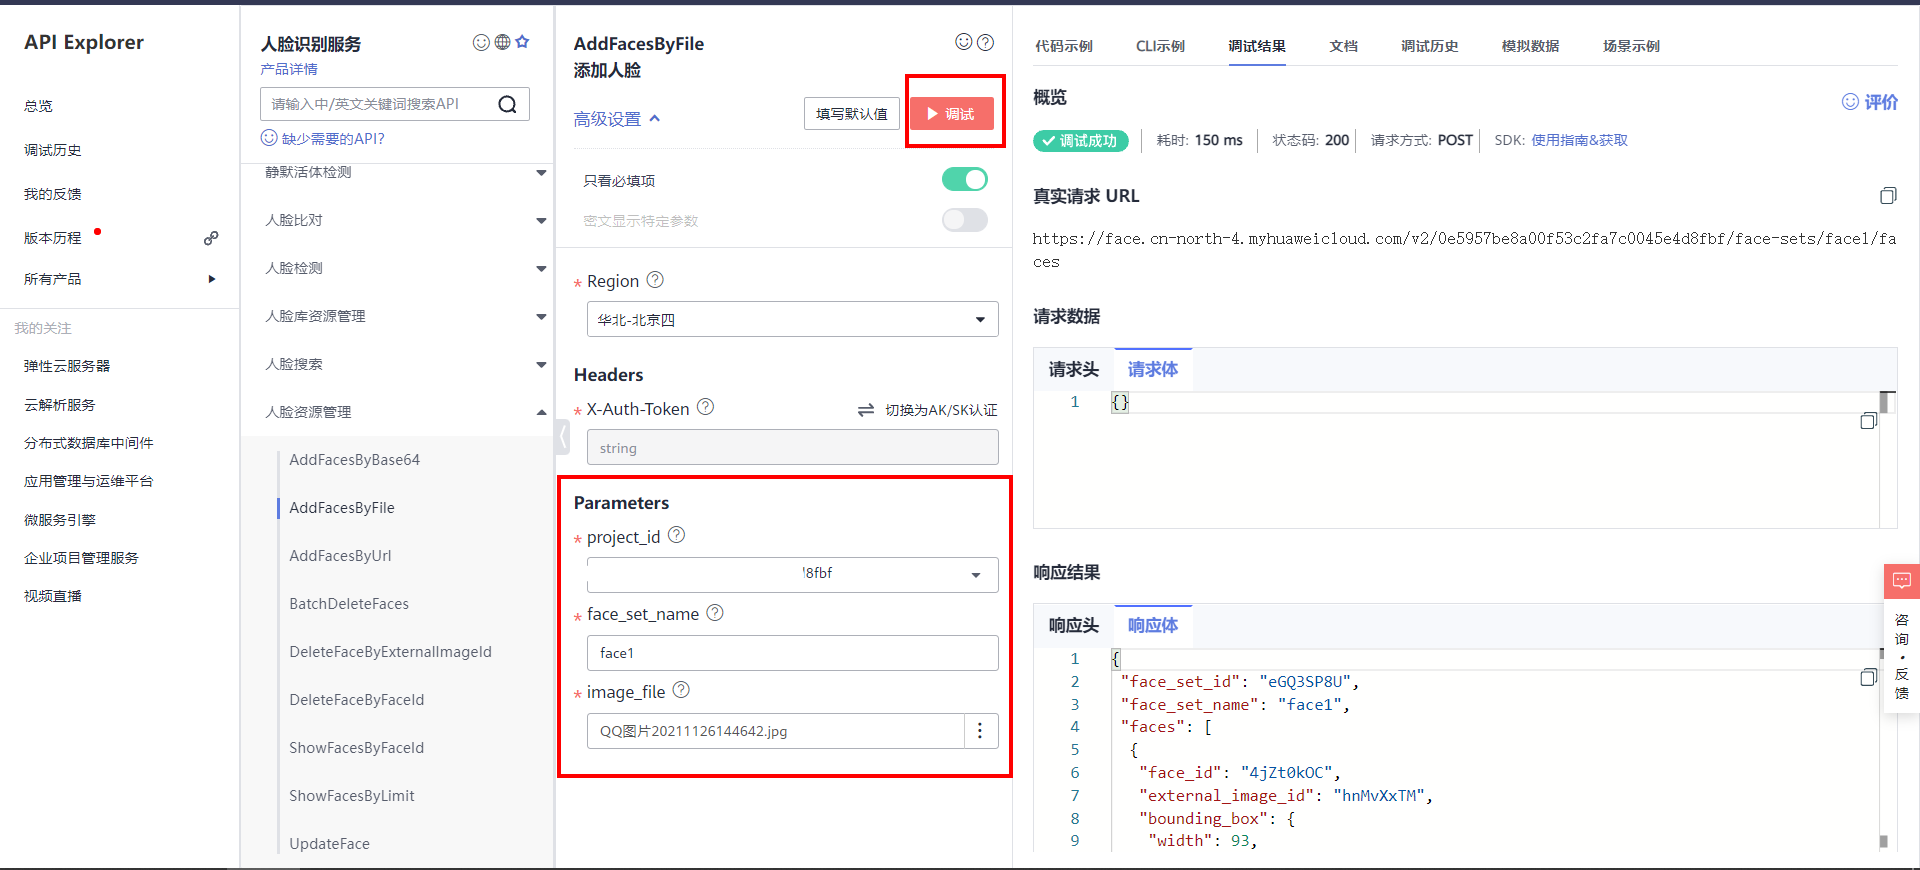Click the 填写默认值 button
The height and width of the screenshot is (870, 1920).
852,114
